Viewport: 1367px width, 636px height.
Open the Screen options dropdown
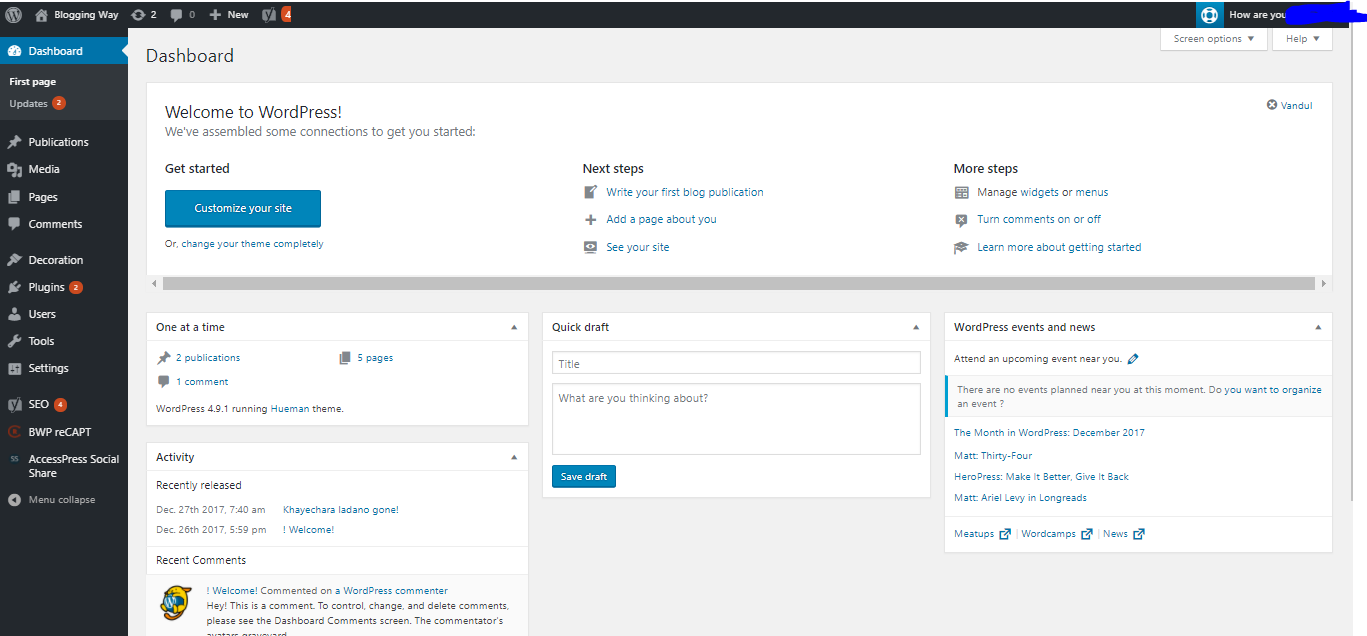[1214, 39]
